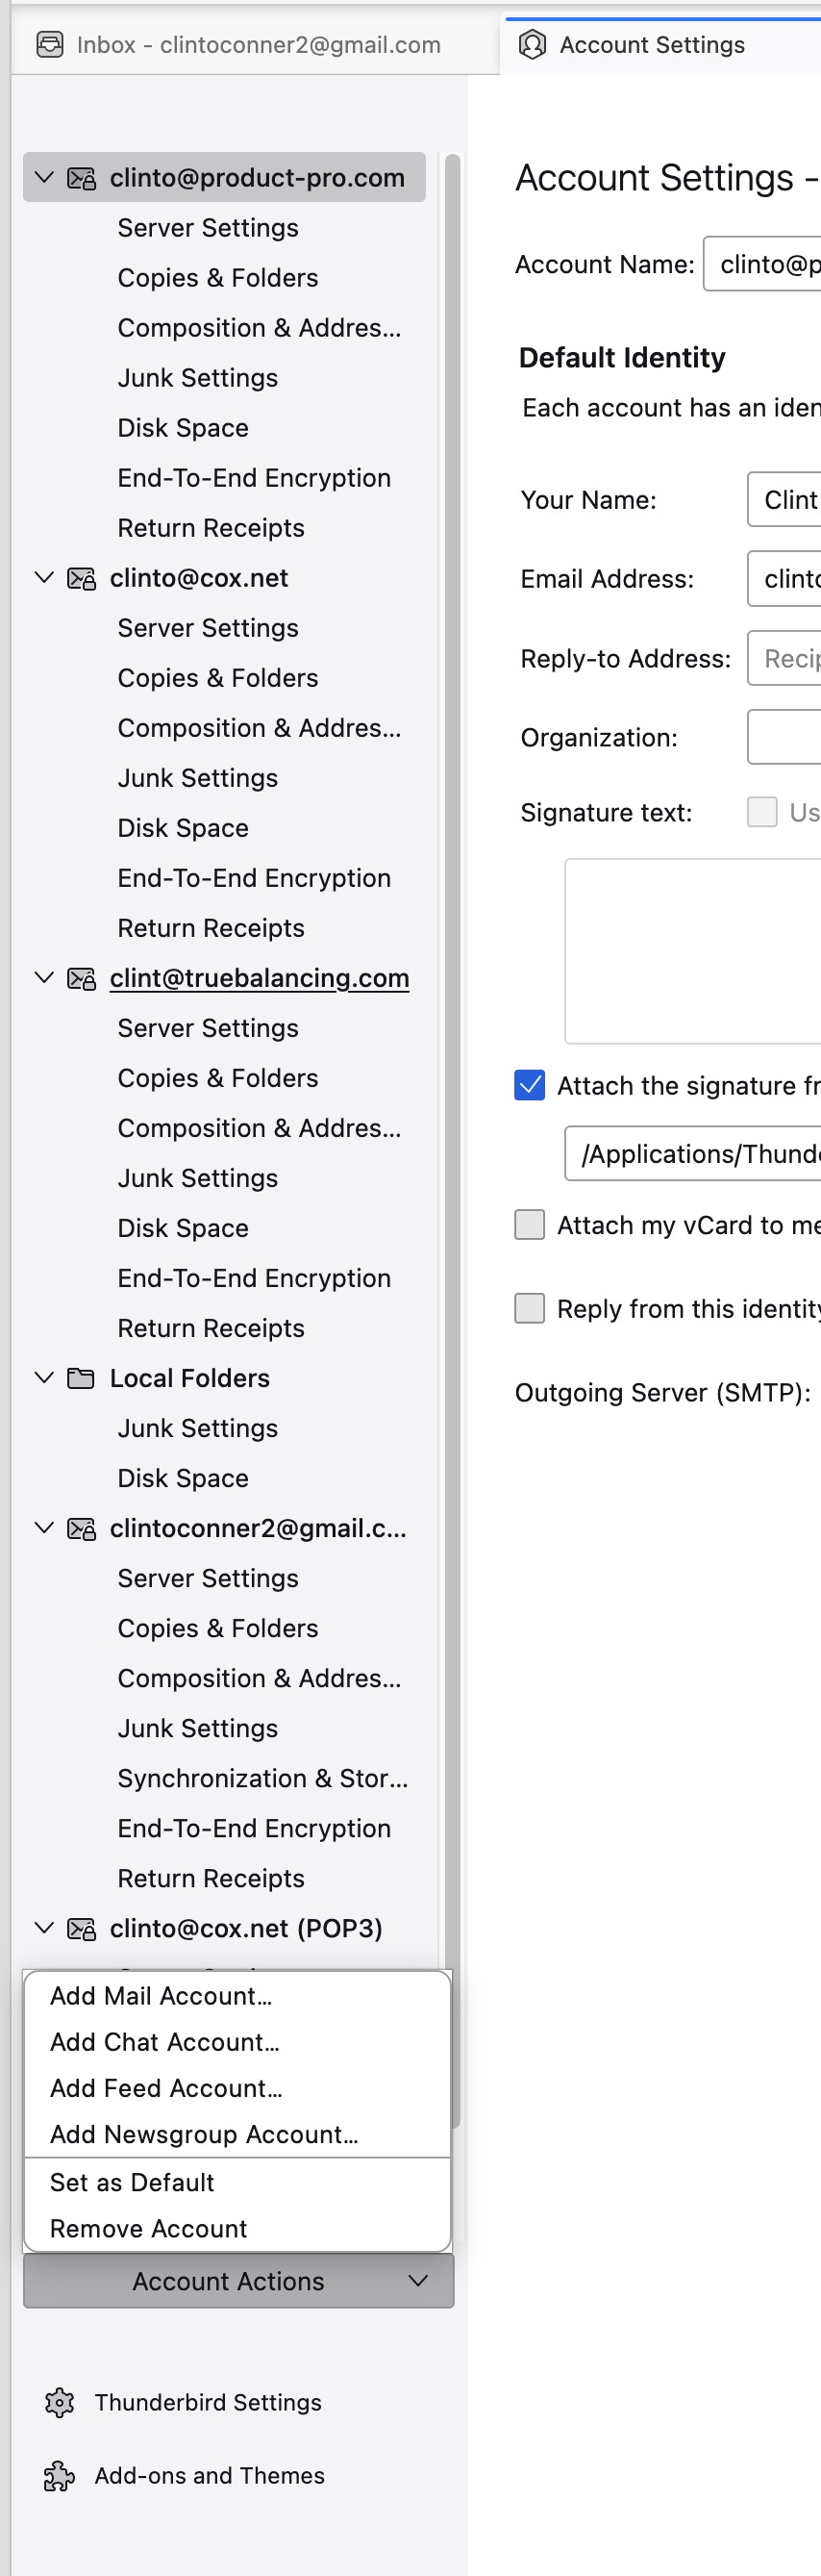
Task: Select Remove Account menu entry
Action: tap(149, 2228)
